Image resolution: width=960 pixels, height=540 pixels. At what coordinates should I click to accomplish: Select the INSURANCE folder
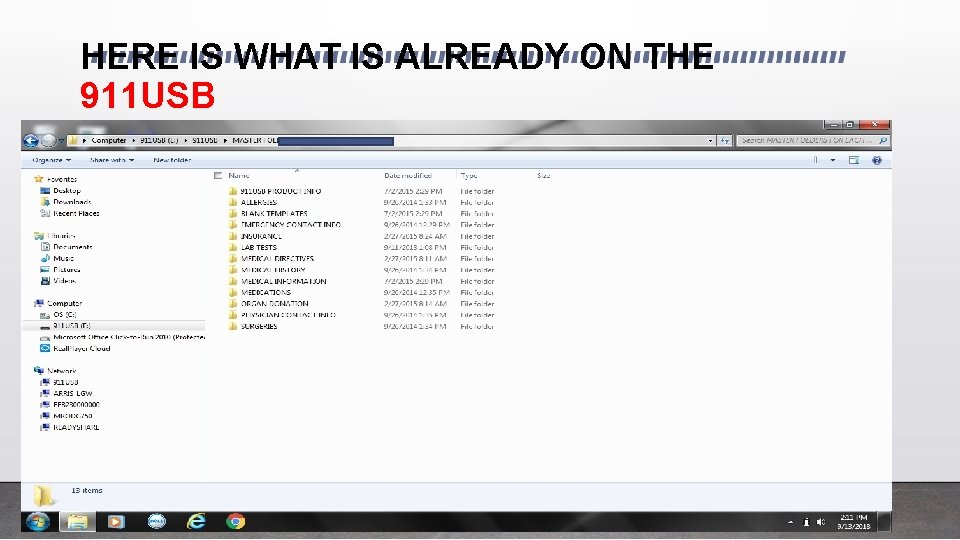click(x=261, y=236)
